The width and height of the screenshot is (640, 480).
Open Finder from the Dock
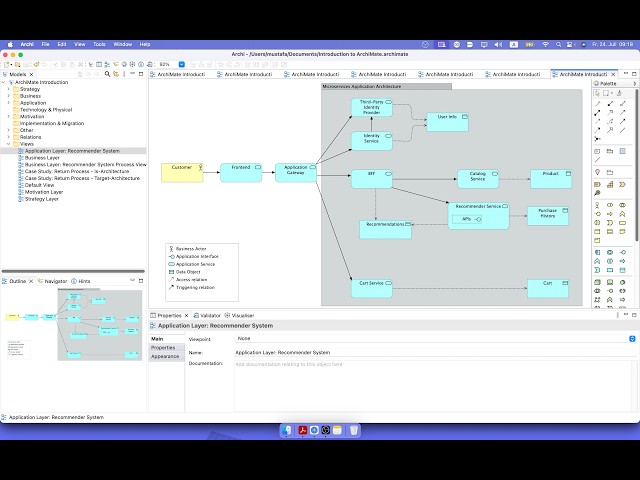tap(287, 430)
